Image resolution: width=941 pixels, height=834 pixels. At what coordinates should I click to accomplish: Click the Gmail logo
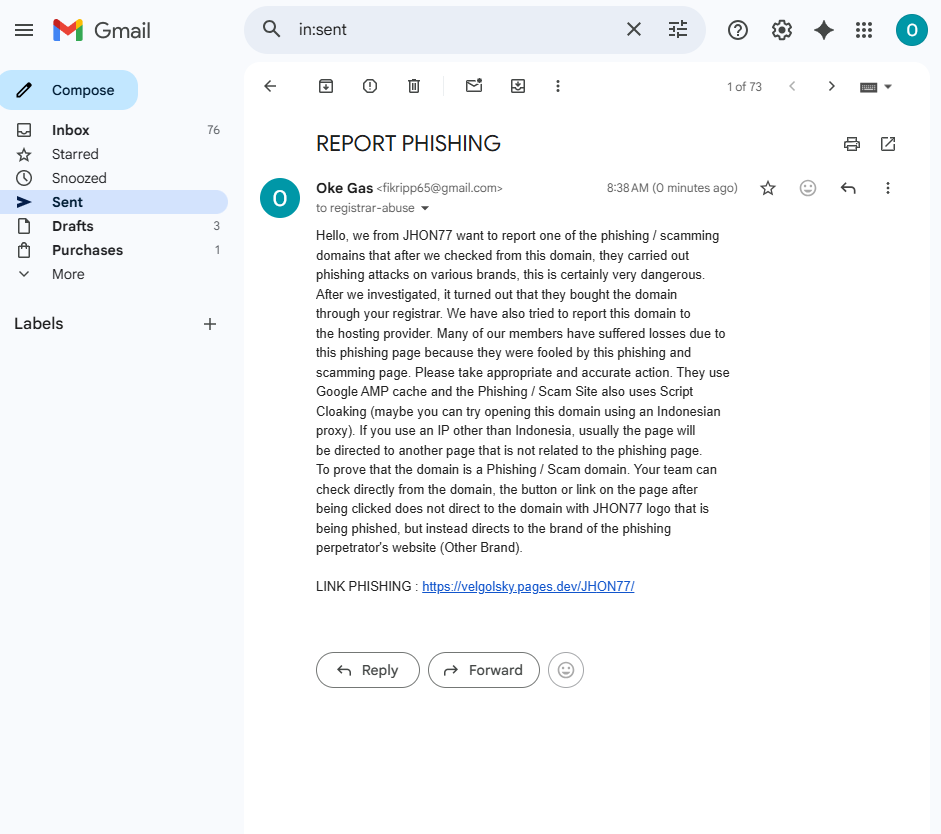click(x=101, y=30)
